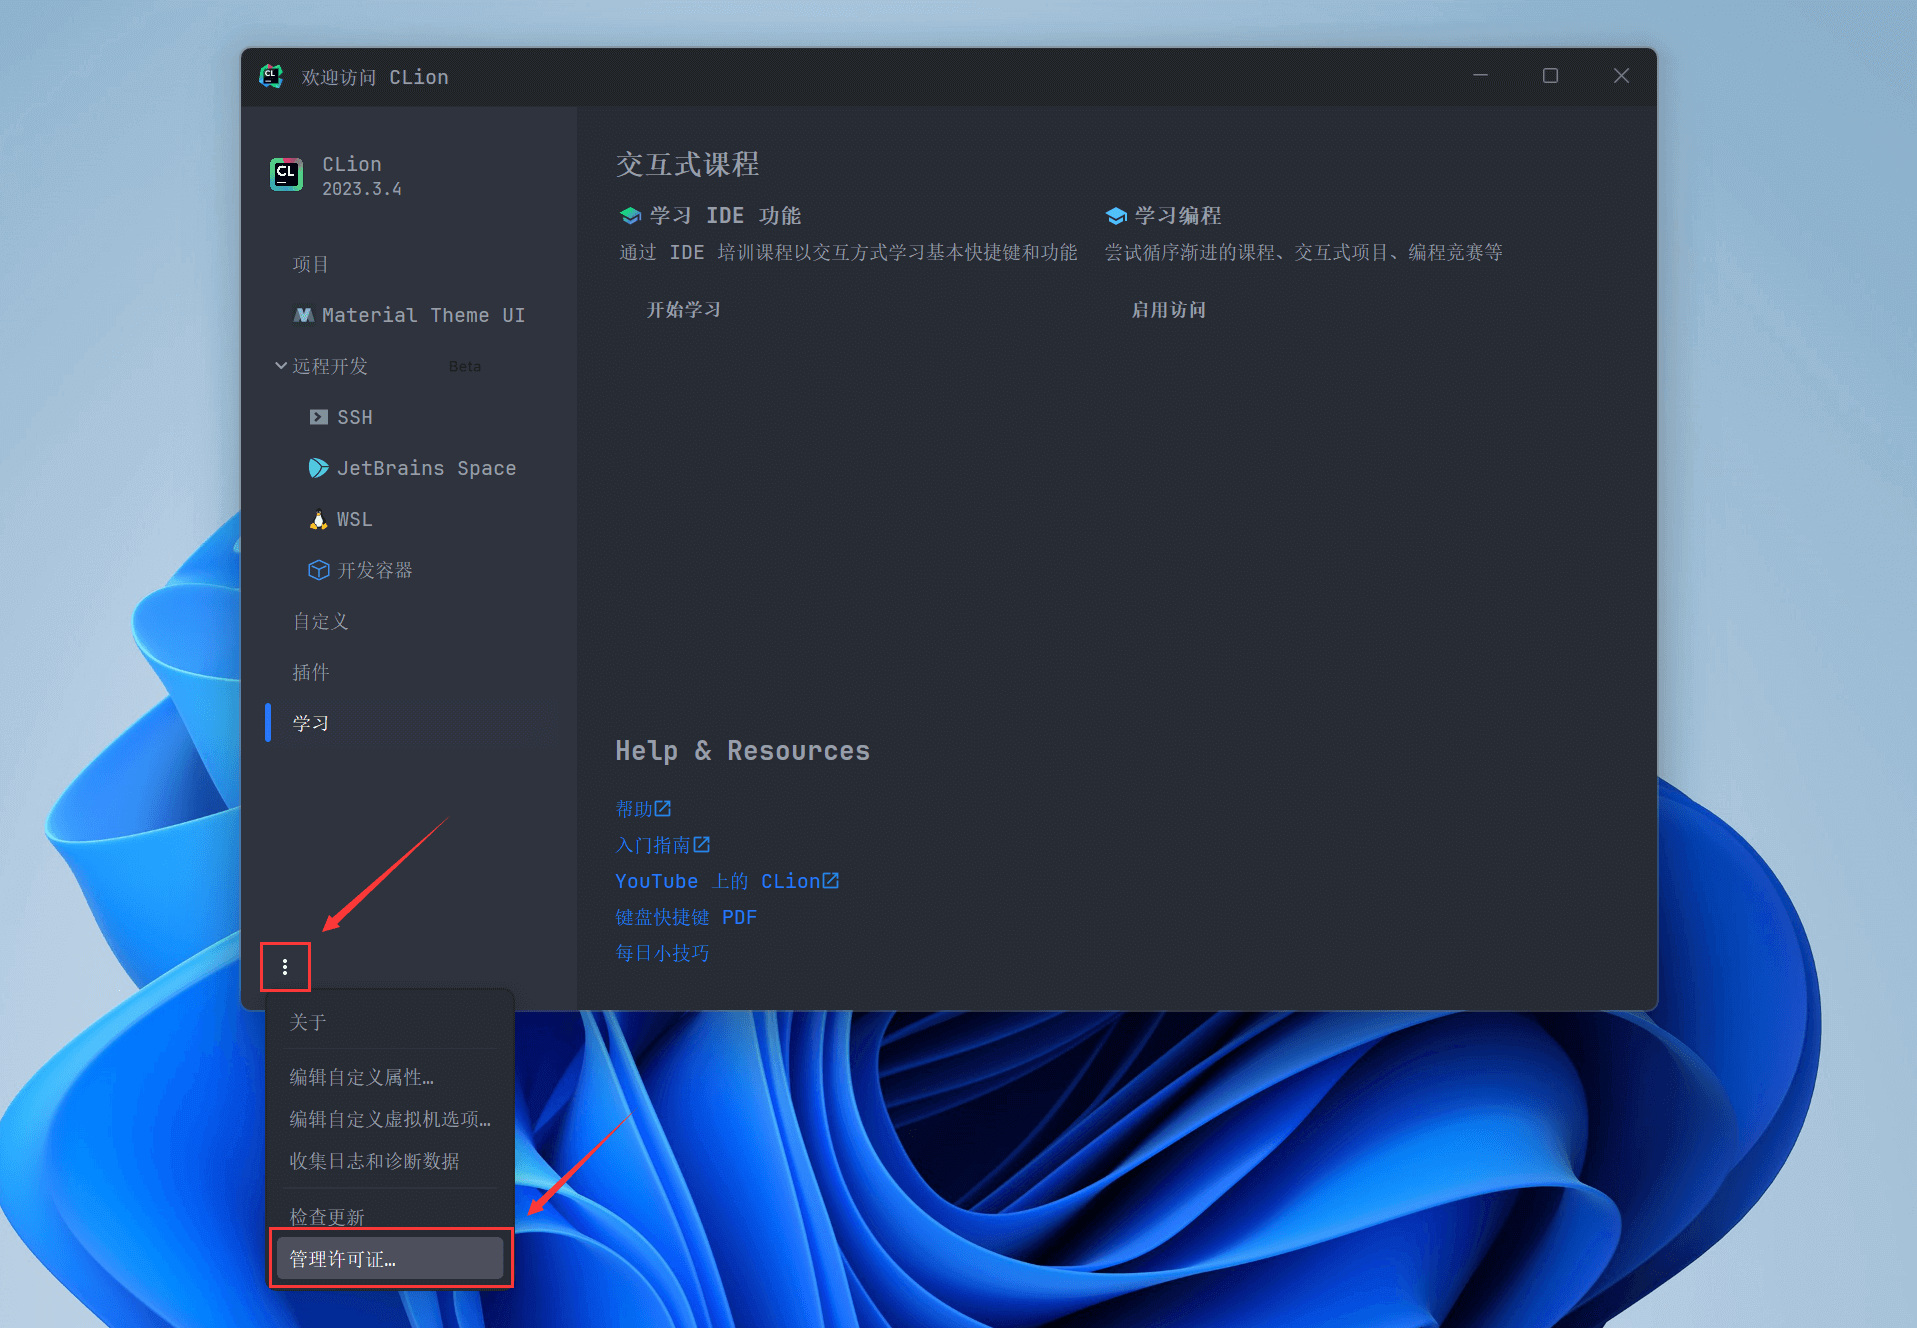Open the 插件 sidebar tab
This screenshot has height=1328, width=1917.
311,672
